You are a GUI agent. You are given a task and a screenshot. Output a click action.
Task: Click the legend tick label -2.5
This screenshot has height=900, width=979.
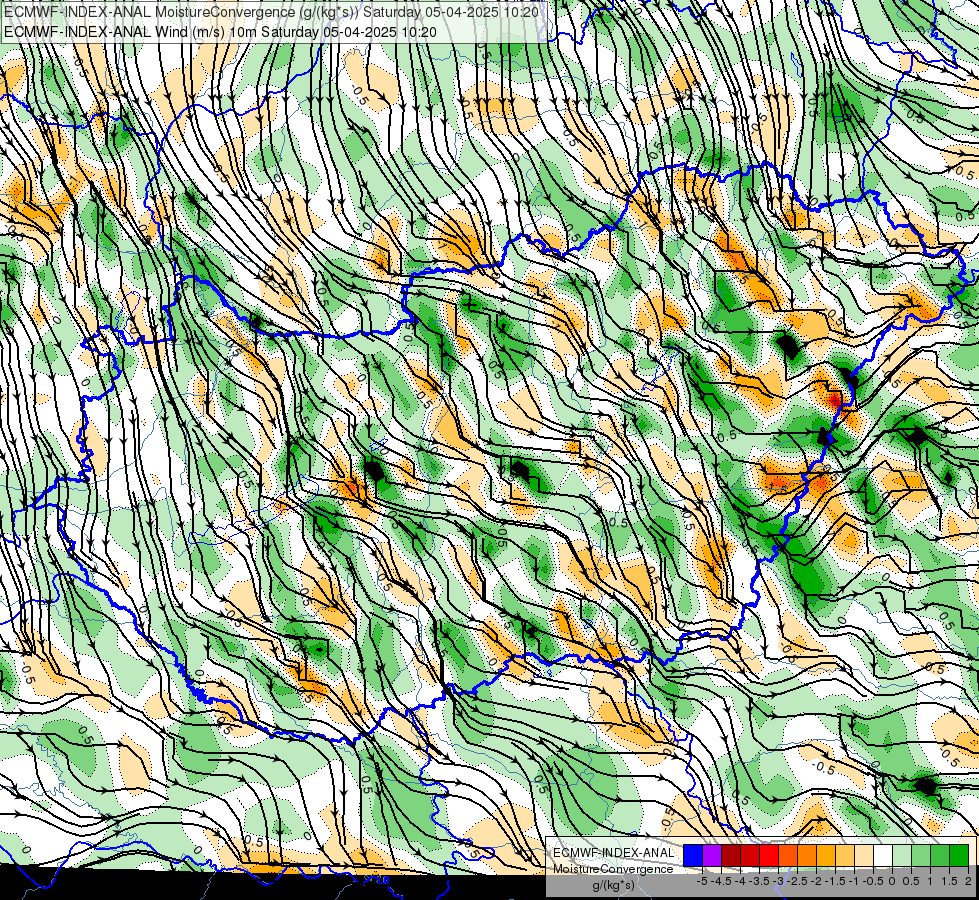tap(797, 881)
